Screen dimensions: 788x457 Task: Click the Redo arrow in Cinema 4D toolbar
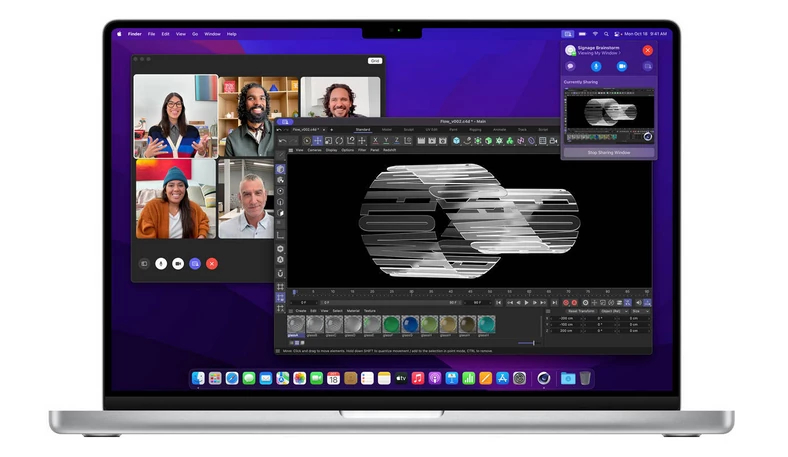tap(293, 141)
